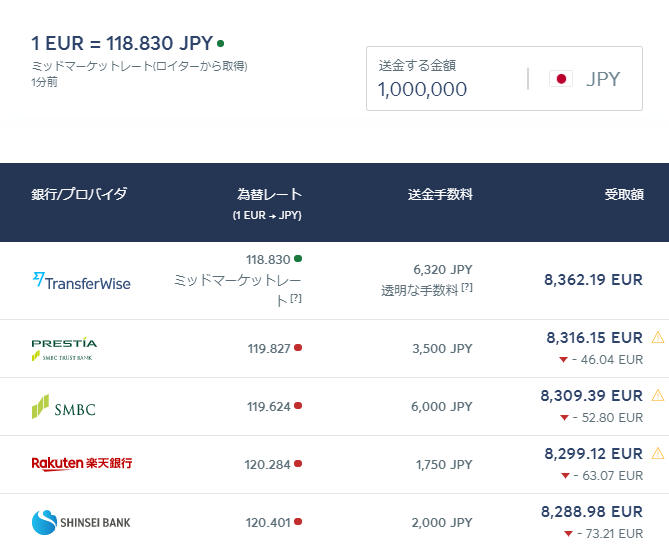The width and height of the screenshot is (669, 544).
Task: Click the ミッドマーケットレート(ロイターから取得) caption
Action: click(139, 66)
